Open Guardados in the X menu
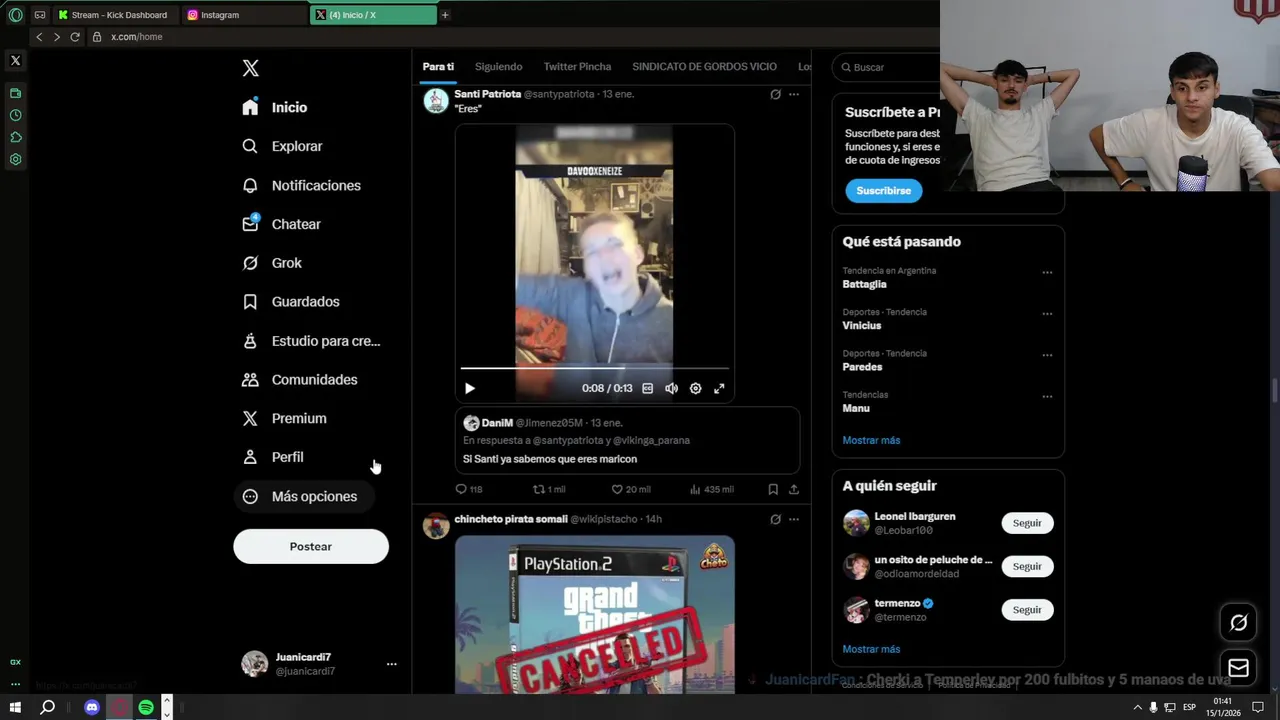Screen dimensions: 1280x720 (x=292, y=301)
